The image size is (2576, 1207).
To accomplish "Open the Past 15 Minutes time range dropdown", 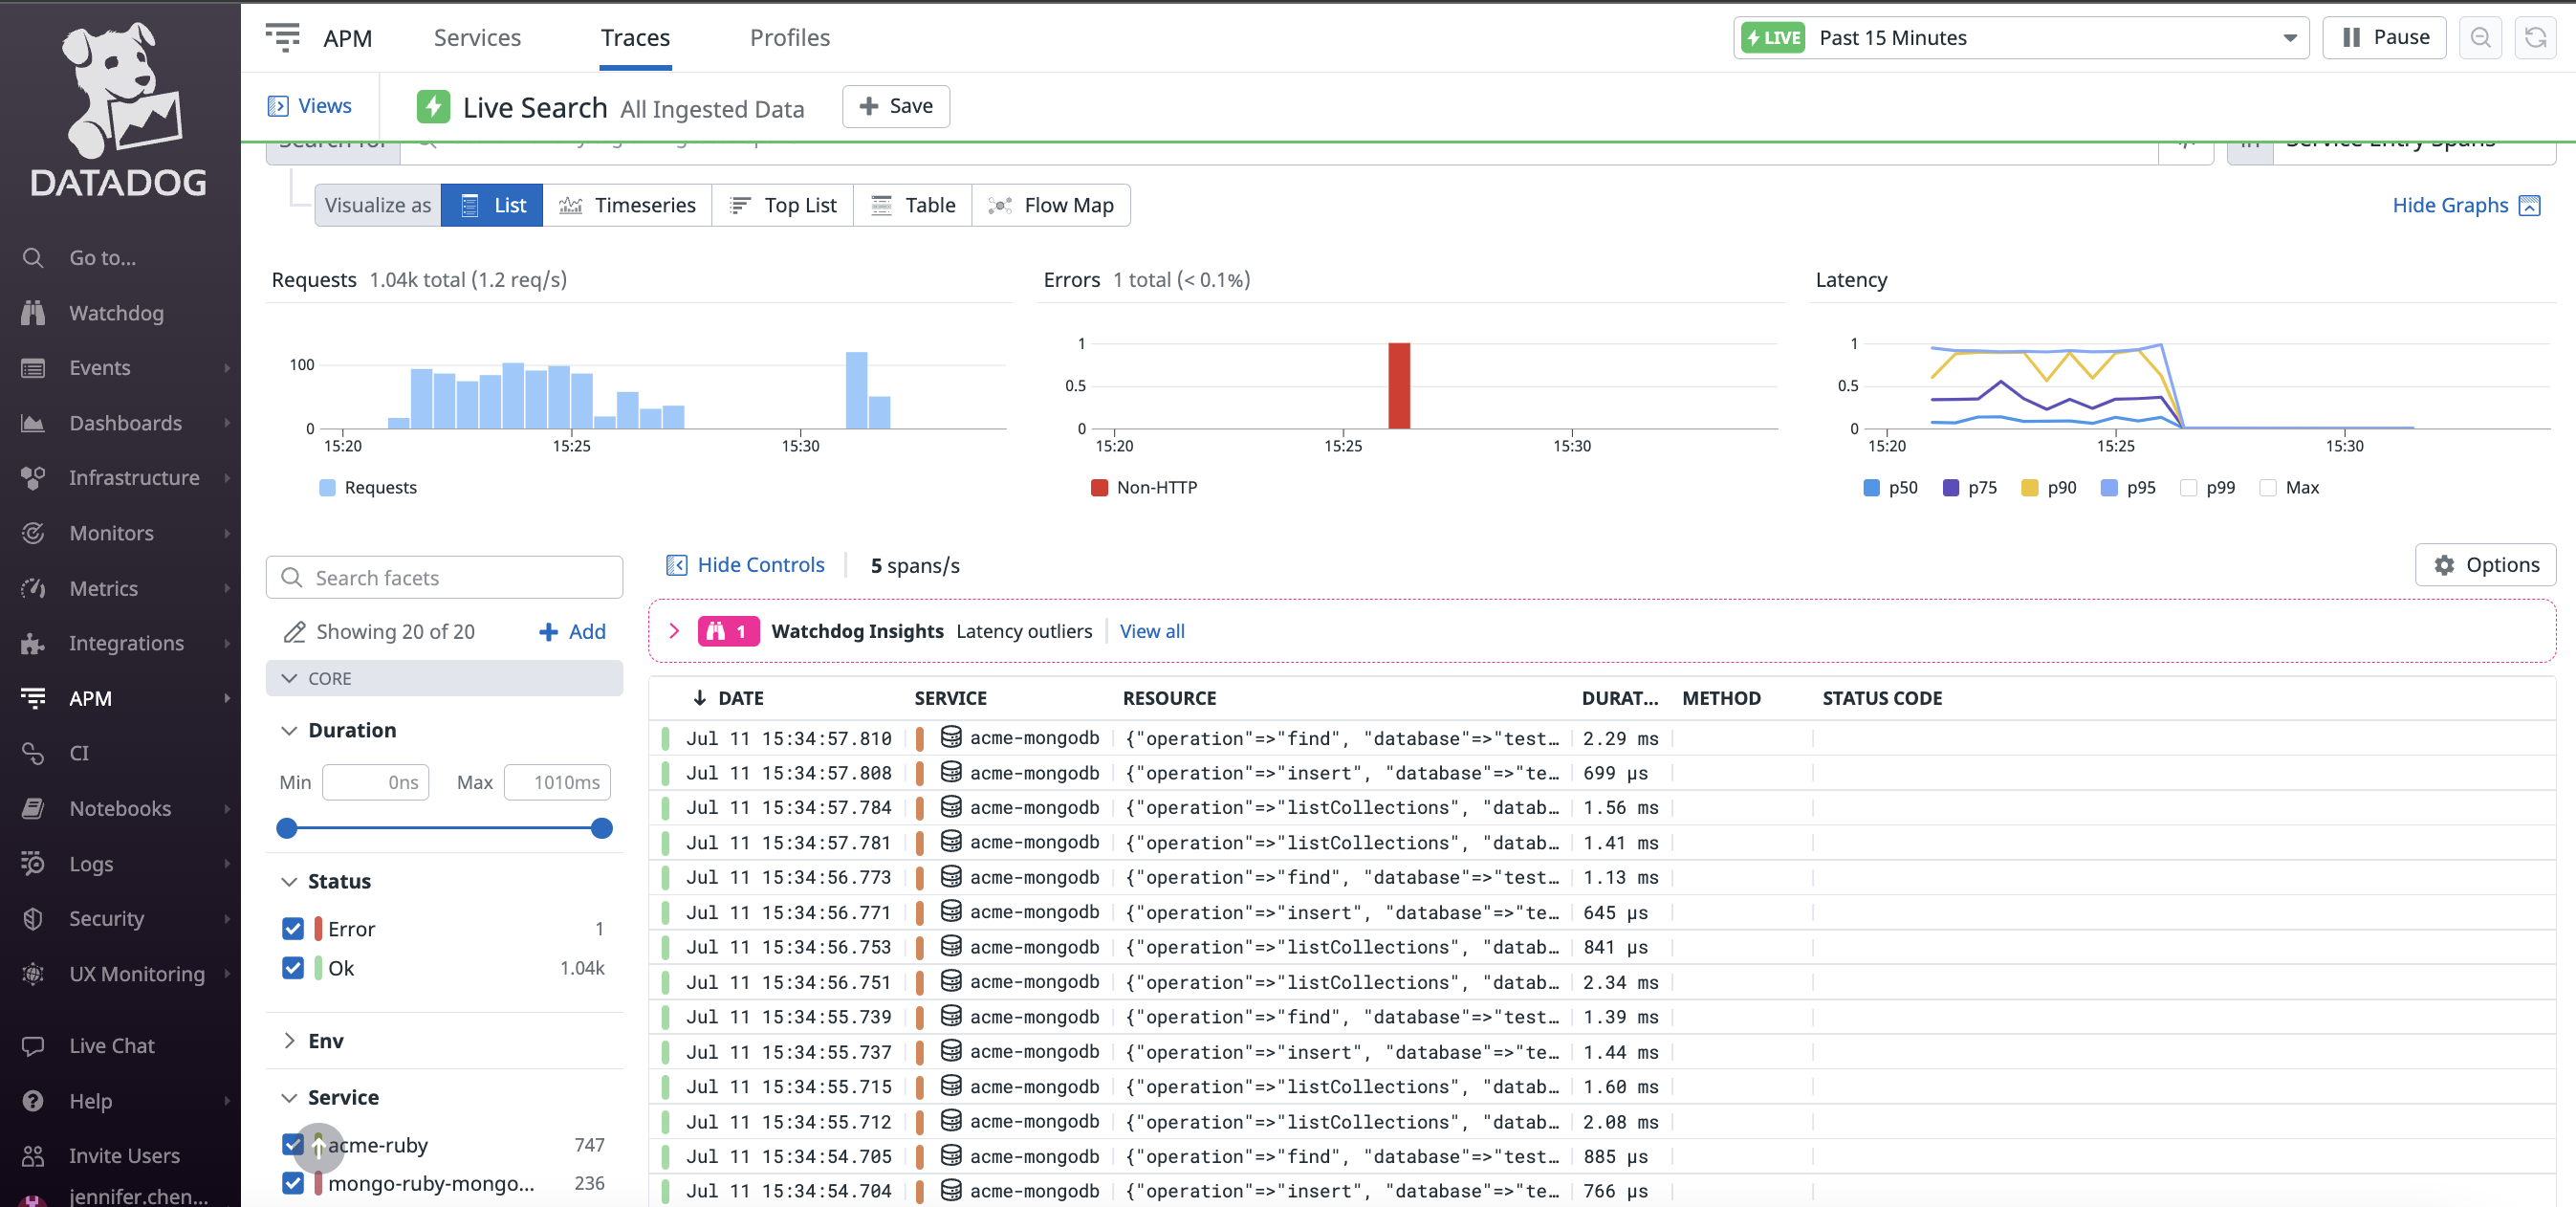I will point(2289,38).
